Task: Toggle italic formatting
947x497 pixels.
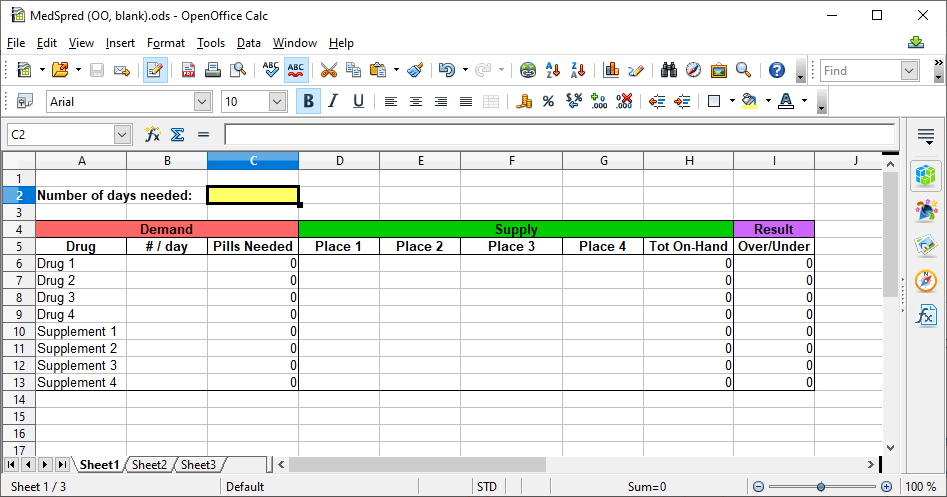Action: 333,101
